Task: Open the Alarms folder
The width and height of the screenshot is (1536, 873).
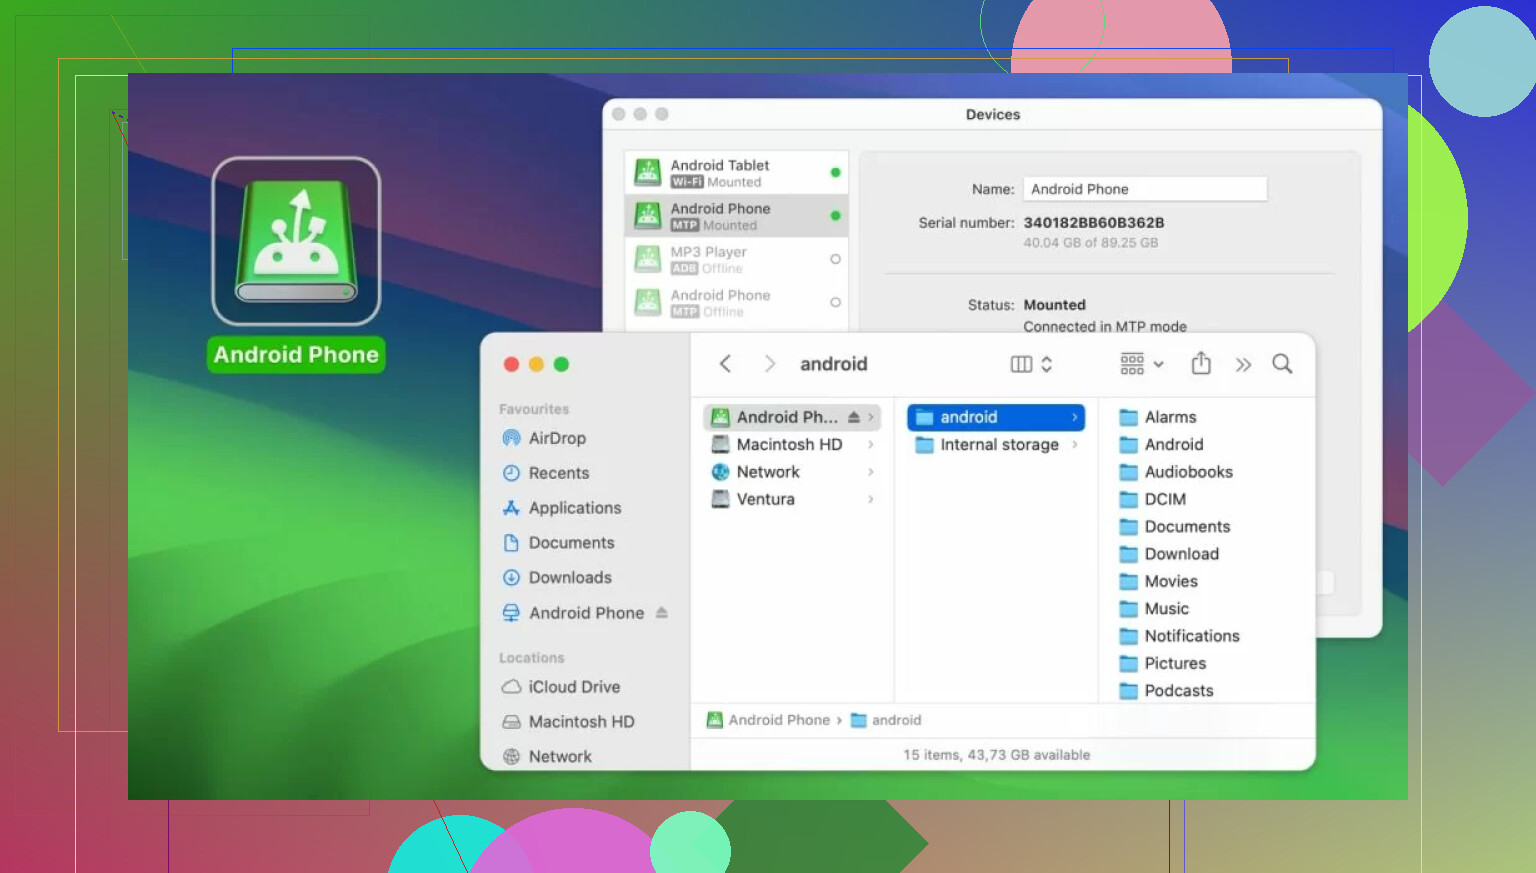Action: 1158,417
